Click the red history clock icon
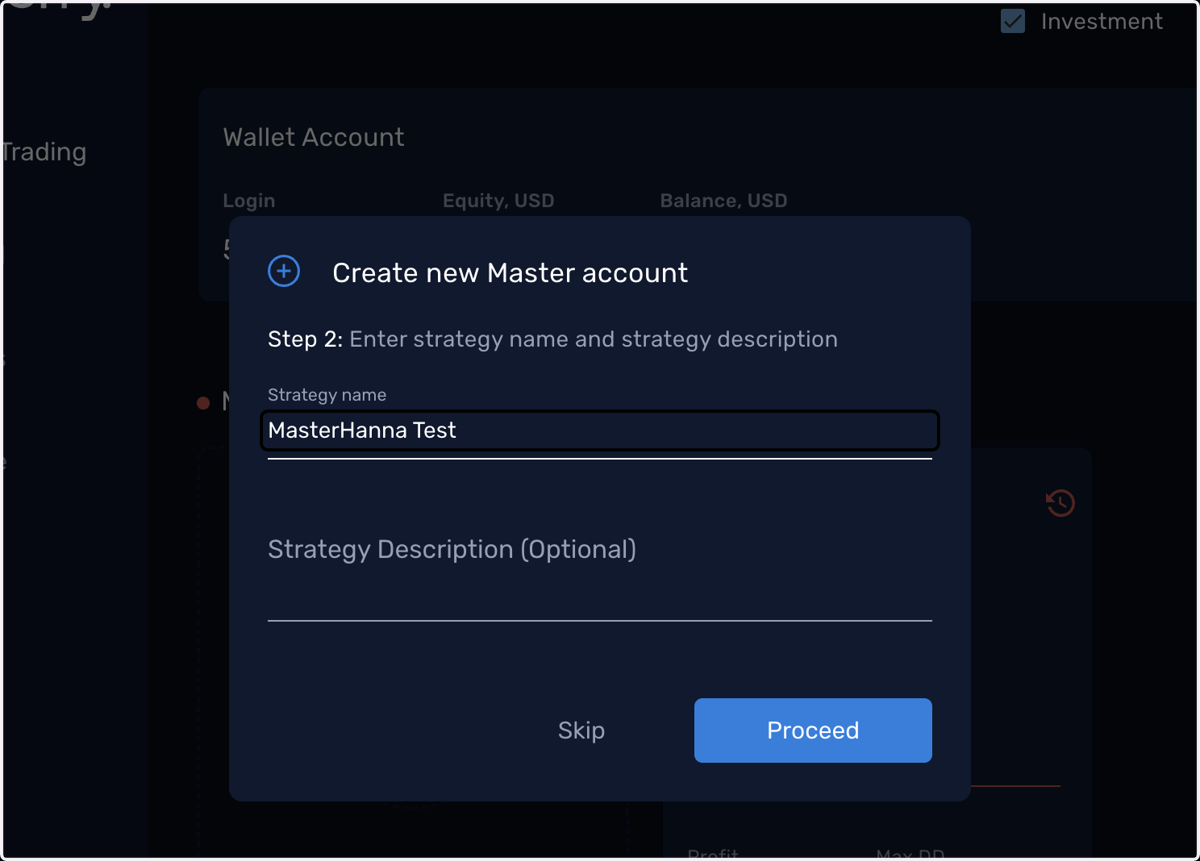This screenshot has width=1200, height=861. [1060, 502]
